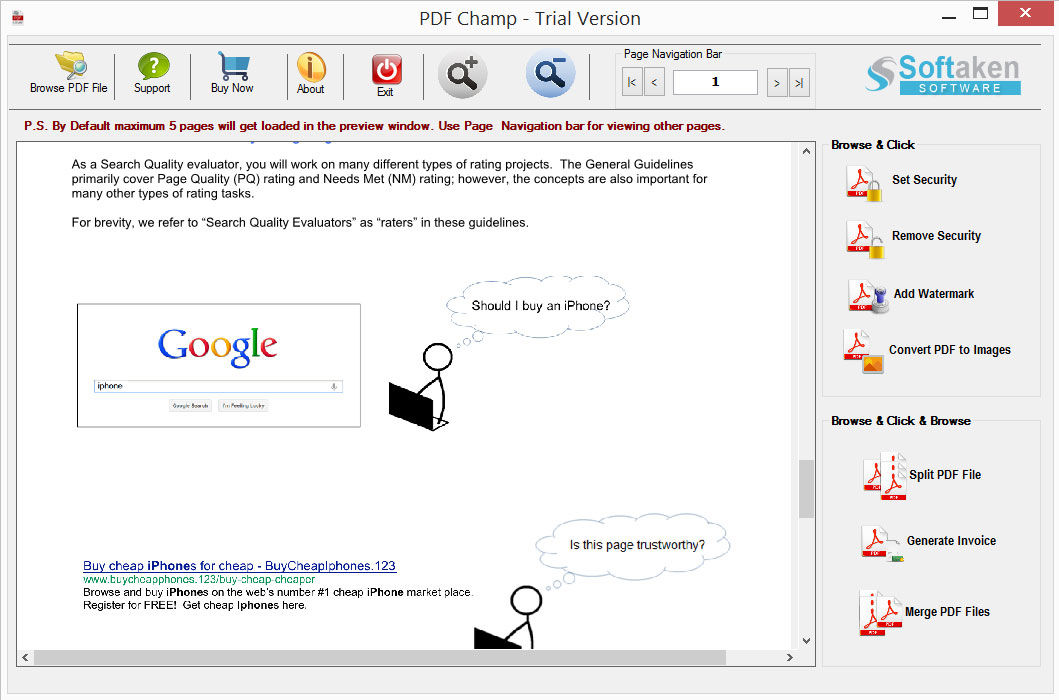
Task: Open the About info icon
Action: [311, 68]
